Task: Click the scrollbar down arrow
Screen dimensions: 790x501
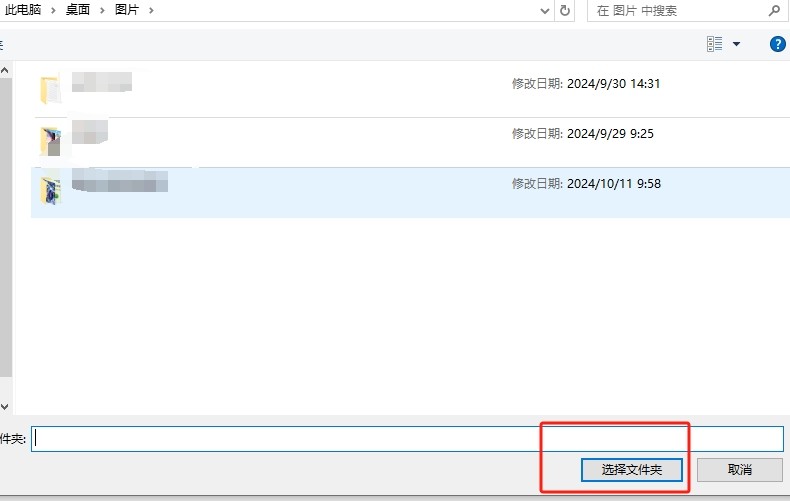Action: pyautogui.click(x=4, y=406)
